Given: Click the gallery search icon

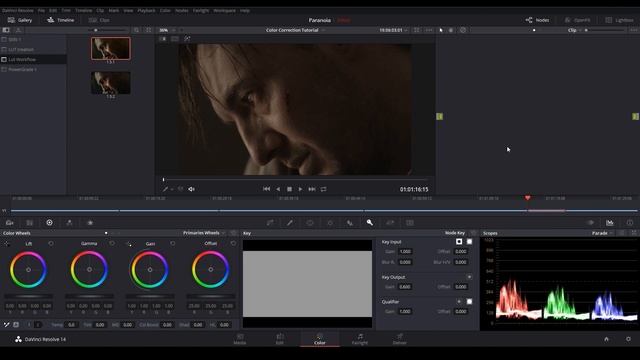Looking at the screenshot, I should [136, 30].
